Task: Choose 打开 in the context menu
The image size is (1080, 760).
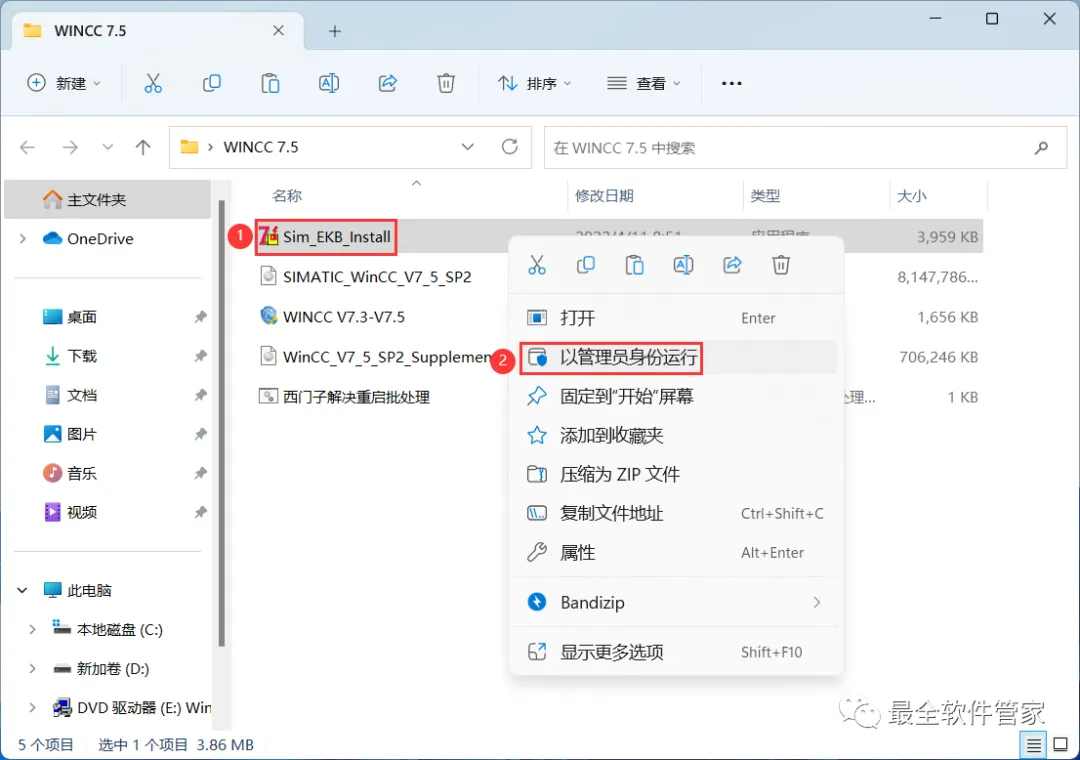Action: pyautogui.click(x=676, y=318)
